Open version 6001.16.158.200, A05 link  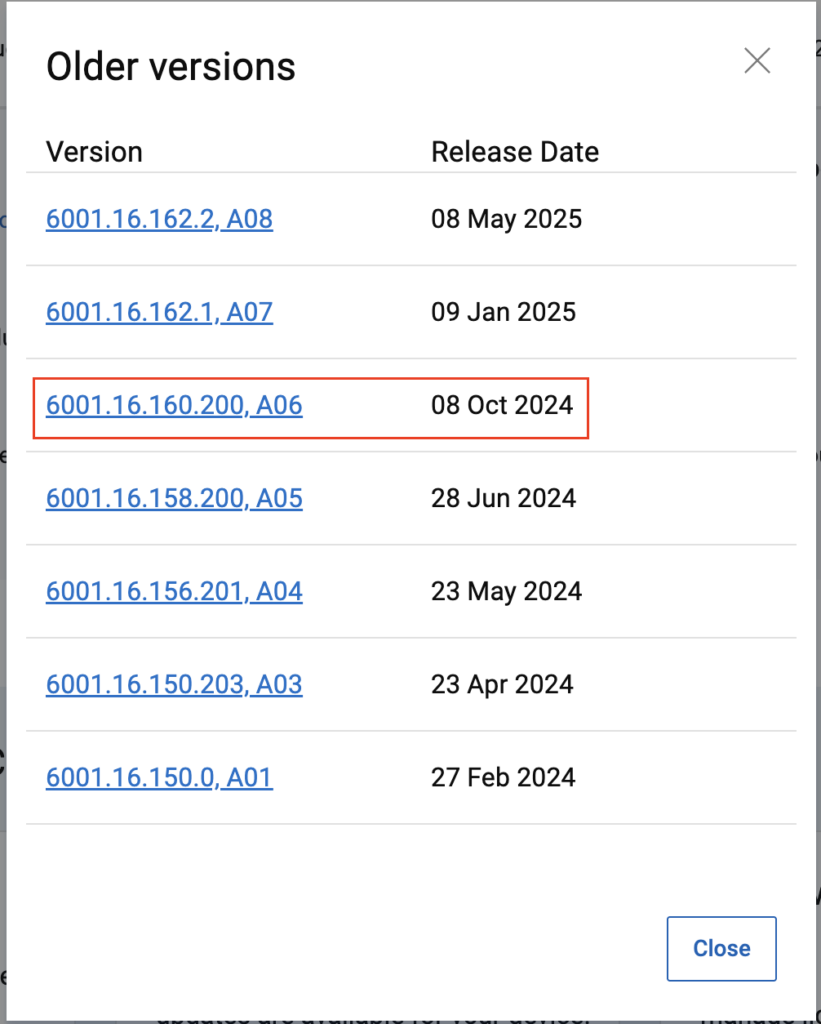pos(174,498)
